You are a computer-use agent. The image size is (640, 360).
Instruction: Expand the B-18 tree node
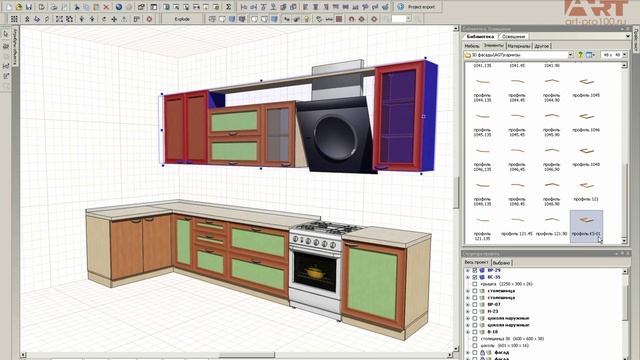pos(468,332)
